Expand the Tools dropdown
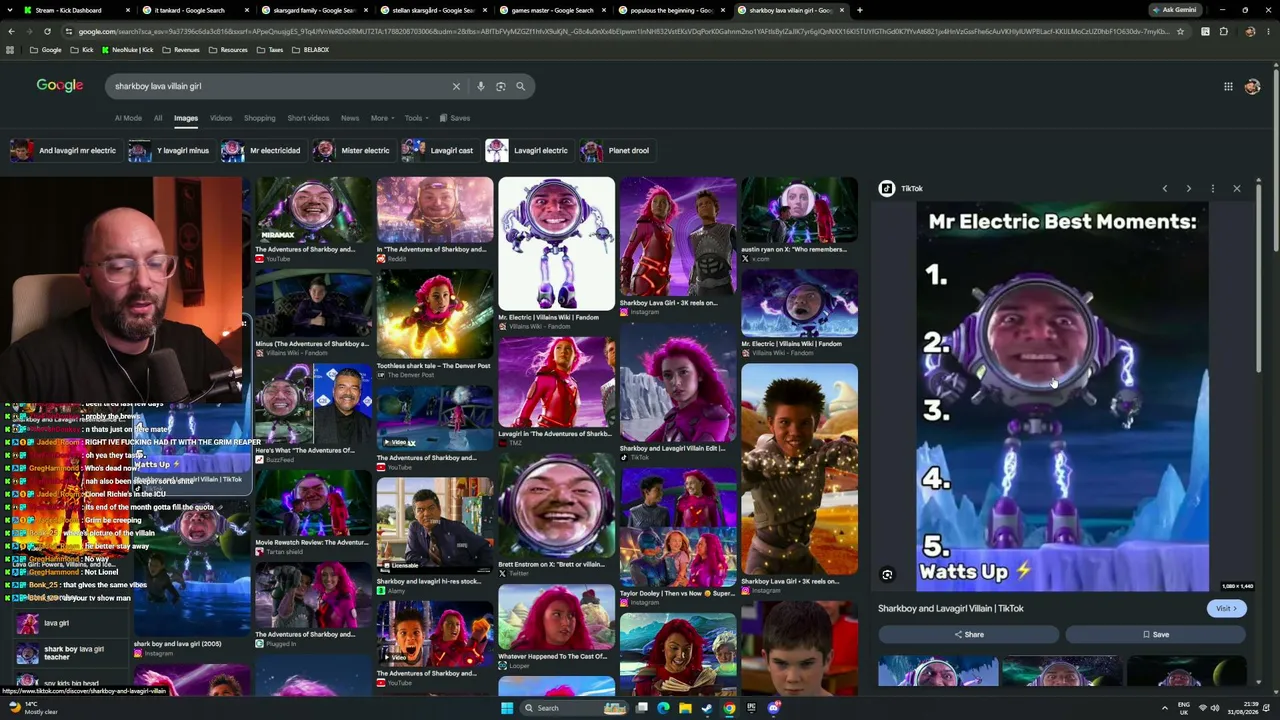Image resolution: width=1280 pixels, height=720 pixels. tap(416, 118)
